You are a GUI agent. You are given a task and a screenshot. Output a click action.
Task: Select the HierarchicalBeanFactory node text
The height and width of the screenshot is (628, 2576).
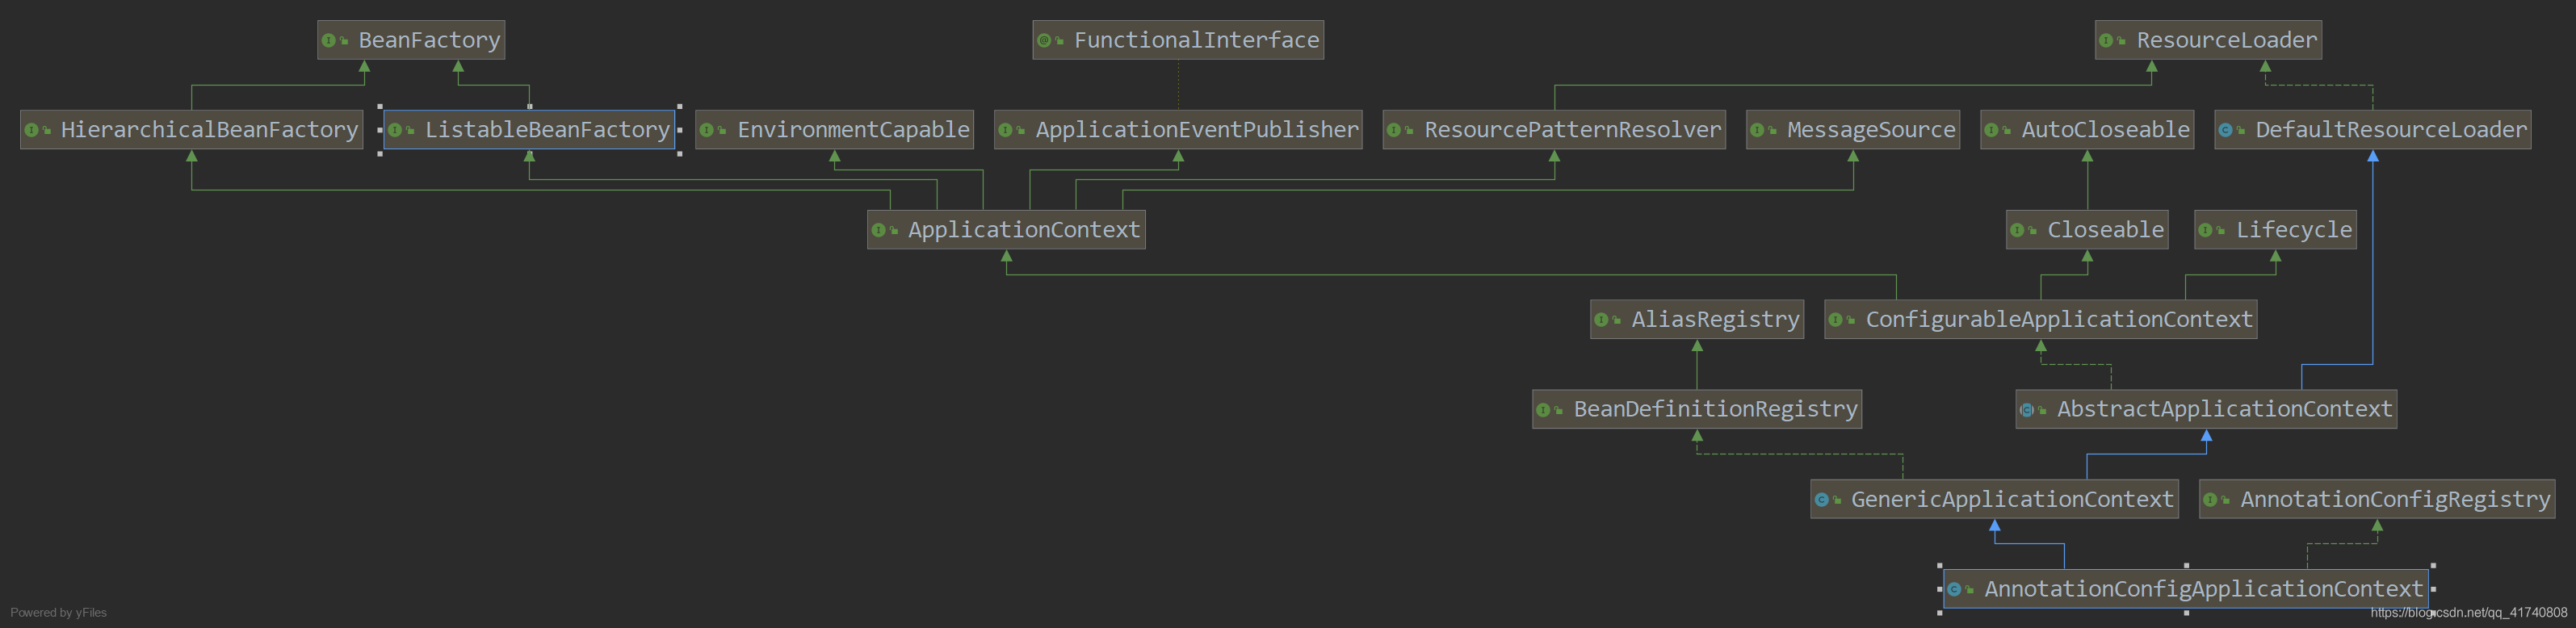tap(209, 130)
